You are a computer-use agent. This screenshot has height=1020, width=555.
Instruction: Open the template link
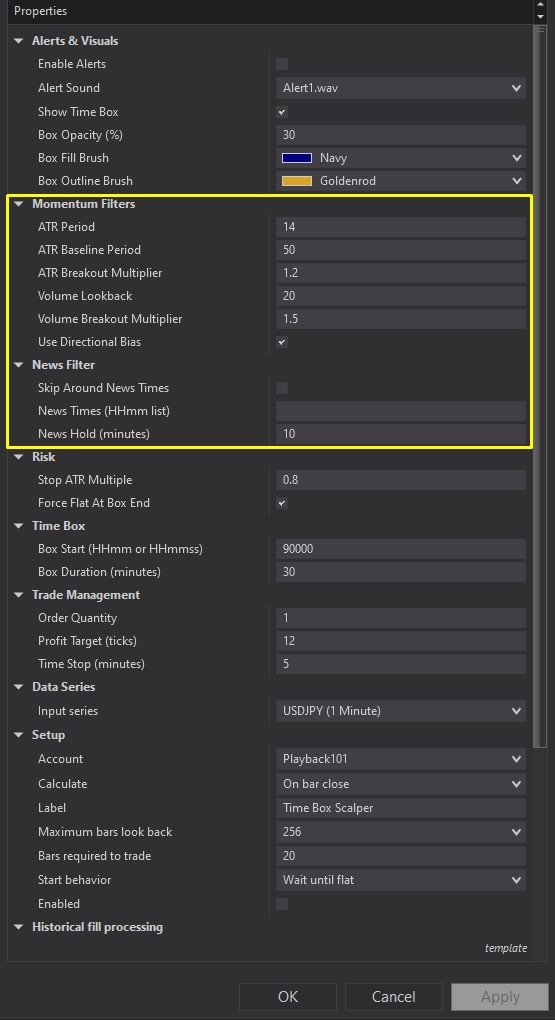point(506,948)
